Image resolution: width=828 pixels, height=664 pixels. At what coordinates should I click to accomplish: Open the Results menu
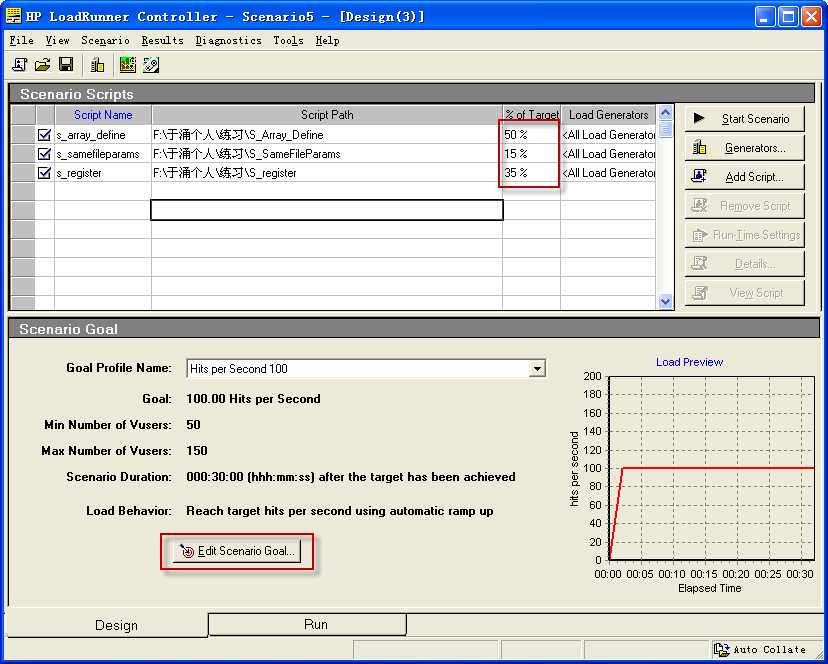click(x=162, y=41)
